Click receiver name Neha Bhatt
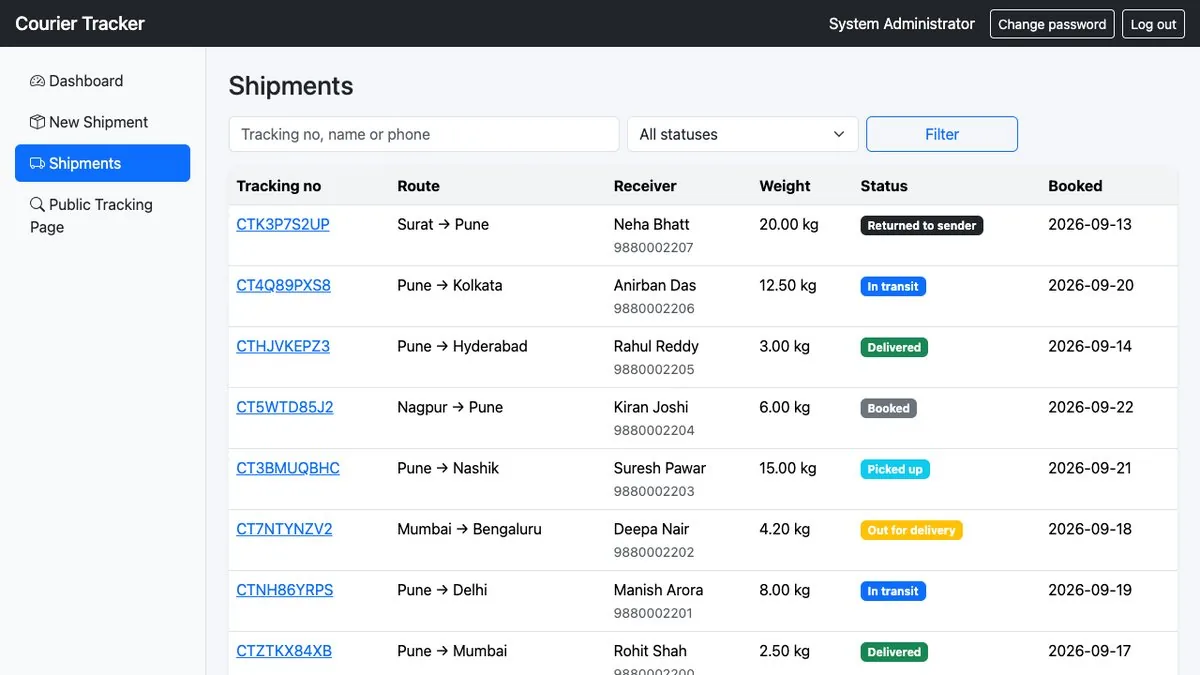The image size is (1200, 675). pos(652,224)
